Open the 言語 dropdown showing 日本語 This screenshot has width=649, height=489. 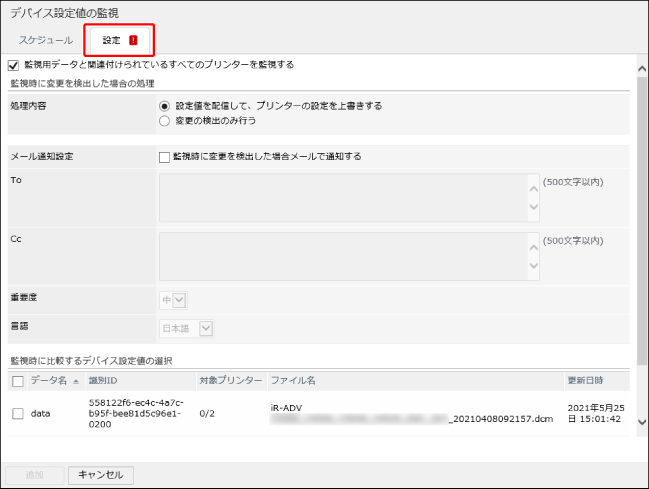pos(187,327)
